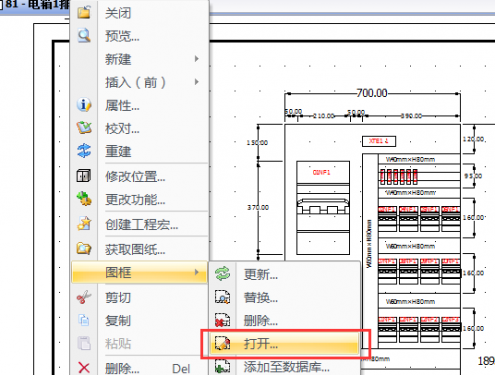This screenshot has width=495, height=375.
Task: Choose 添加至数据库... entry
Action: coord(285,366)
